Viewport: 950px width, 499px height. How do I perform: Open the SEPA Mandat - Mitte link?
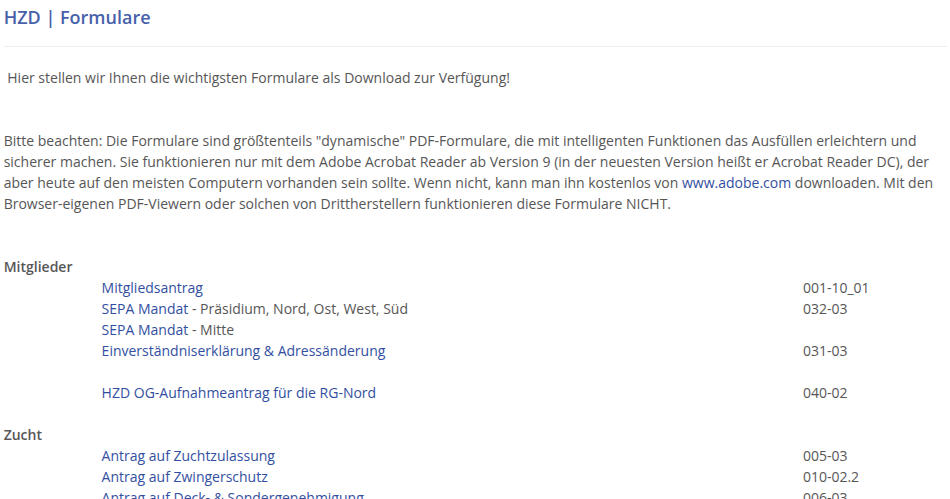[167, 330]
